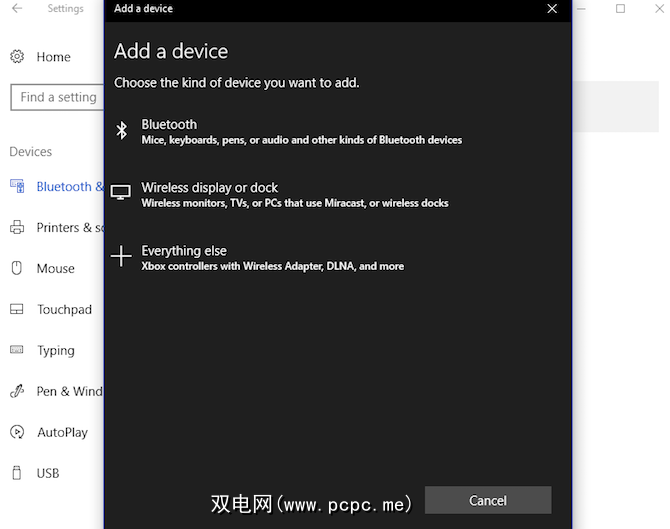Image resolution: width=670 pixels, height=529 pixels.
Task: Click the AutoPlay icon in sidebar
Action: (x=17, y=432)
